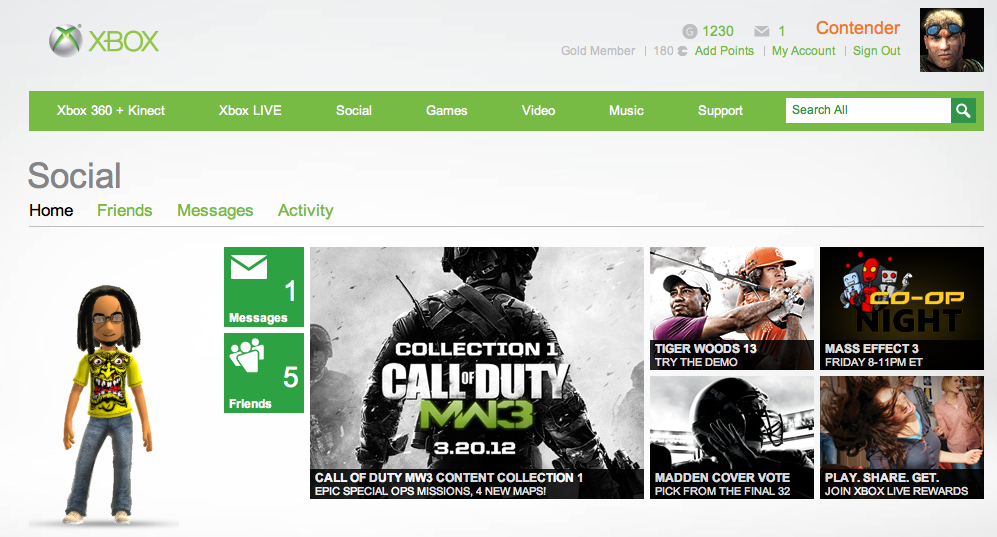The height and width of the screenshot is (537, 997).
Task: Open the green Friends tile
Action: click(x=264, y=373)
